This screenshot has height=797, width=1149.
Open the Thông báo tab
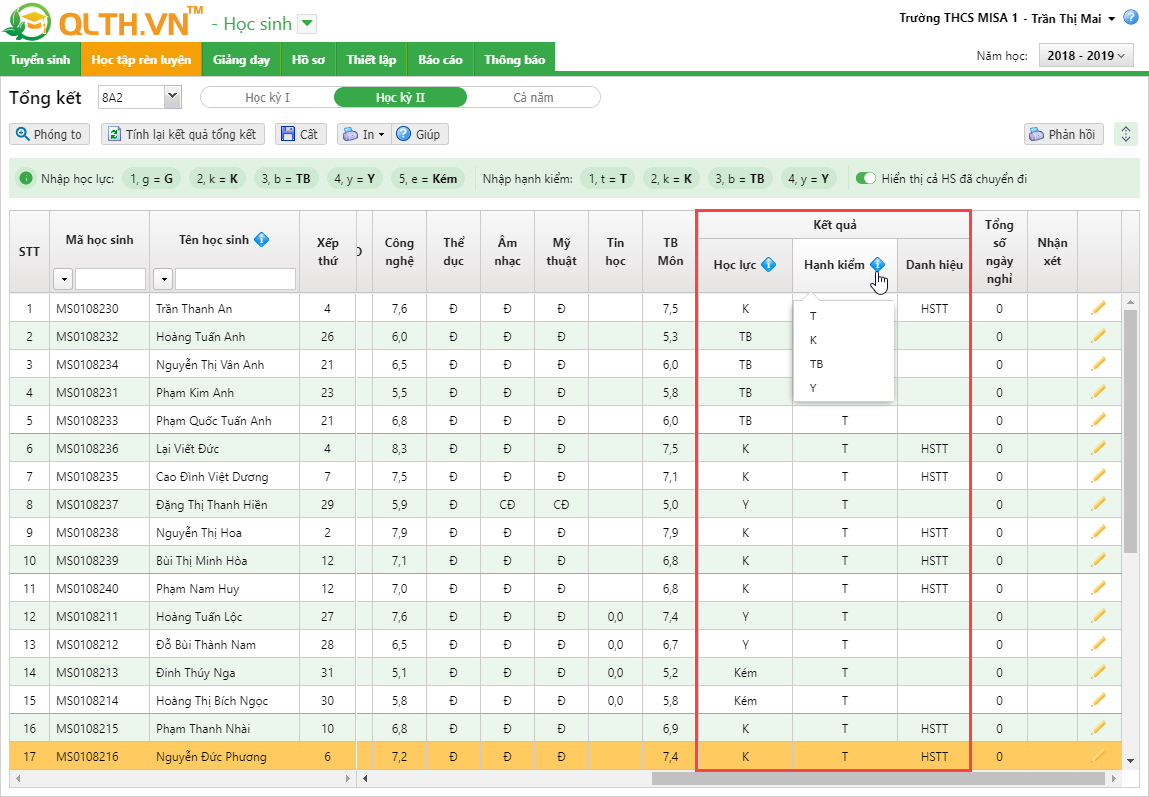tap(514, 59)
